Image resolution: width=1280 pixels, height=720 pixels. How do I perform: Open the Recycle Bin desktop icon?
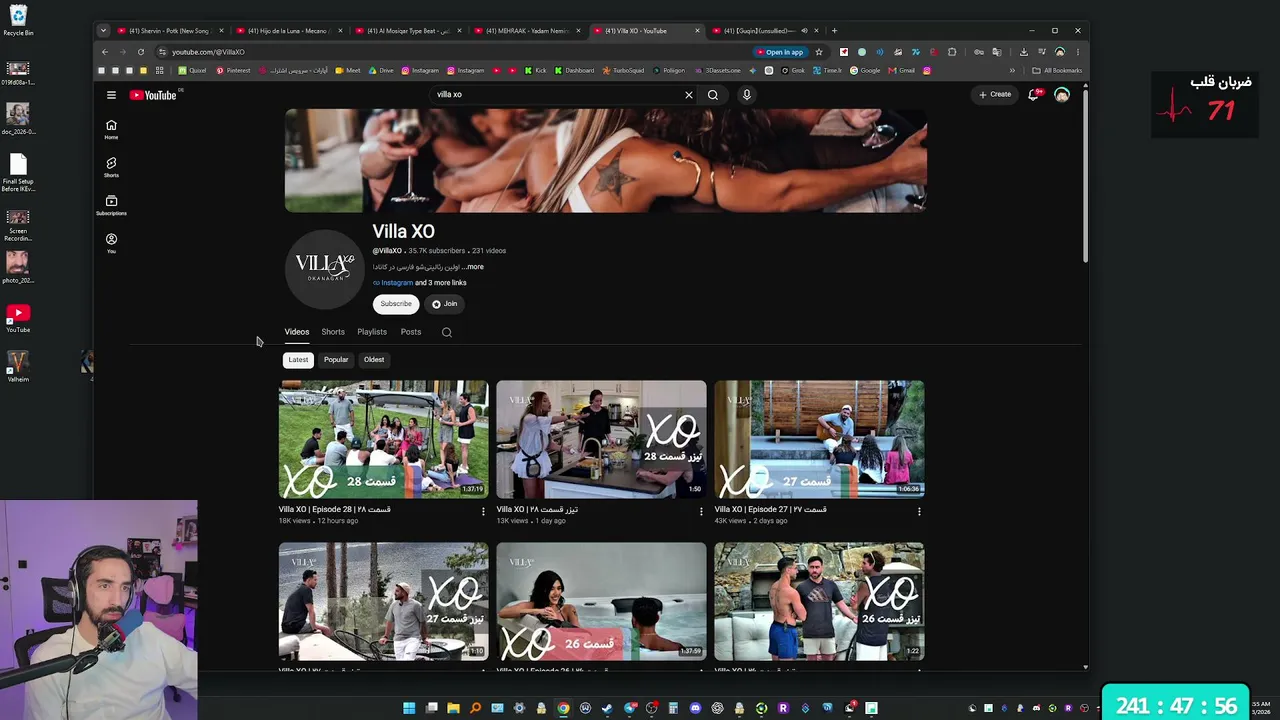18,20
